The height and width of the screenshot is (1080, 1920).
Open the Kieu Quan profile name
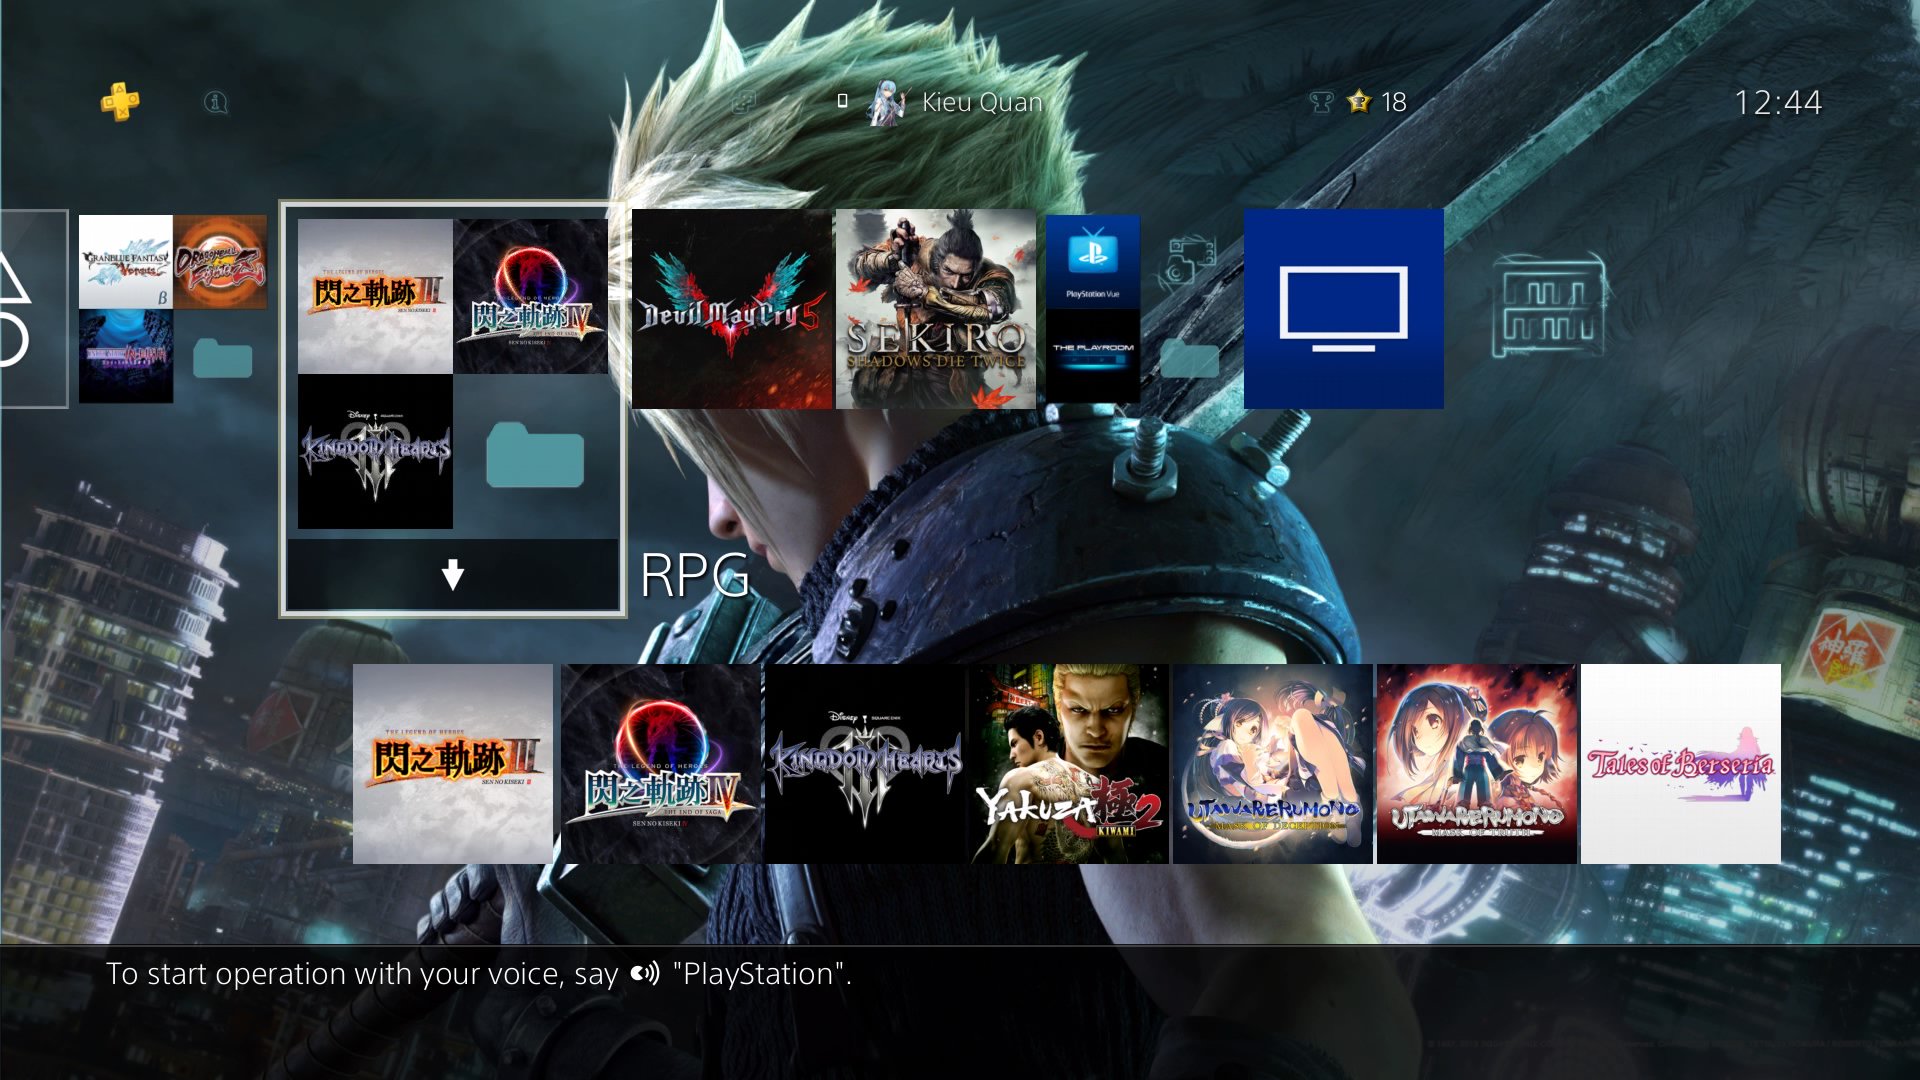click(x=982, y=102)
